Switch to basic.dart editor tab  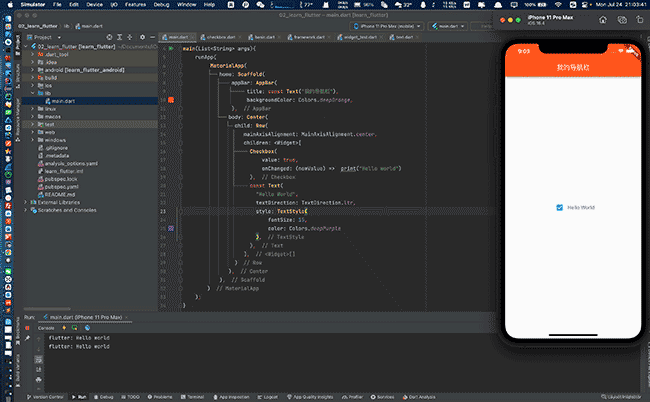[x=263, y=37]
